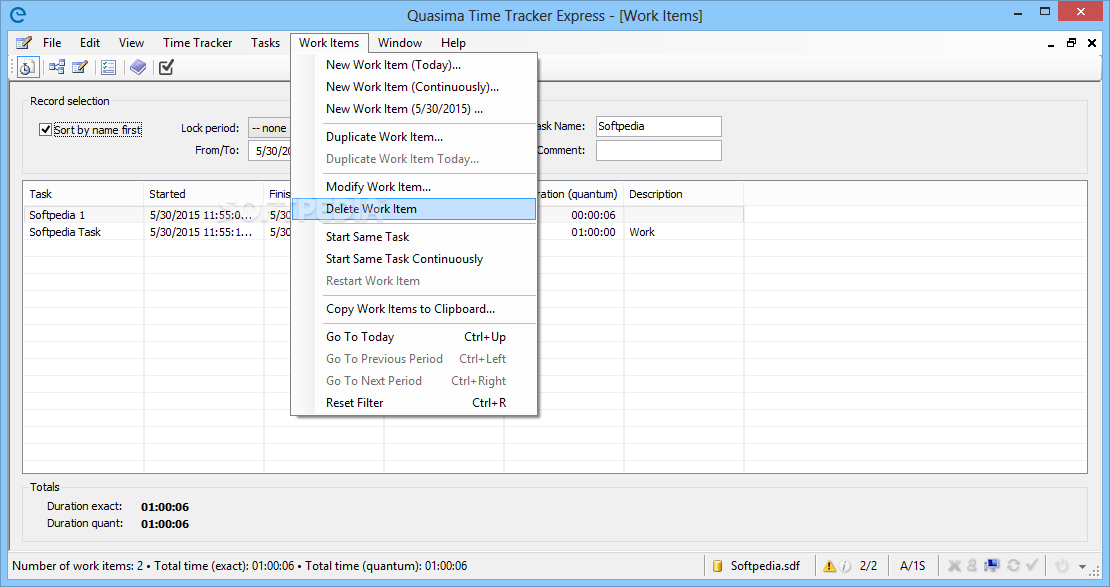Image resolution: width=1110 pixels, height=587 pixels.
Task: Open the Help menu
Action: coord(453,42)
